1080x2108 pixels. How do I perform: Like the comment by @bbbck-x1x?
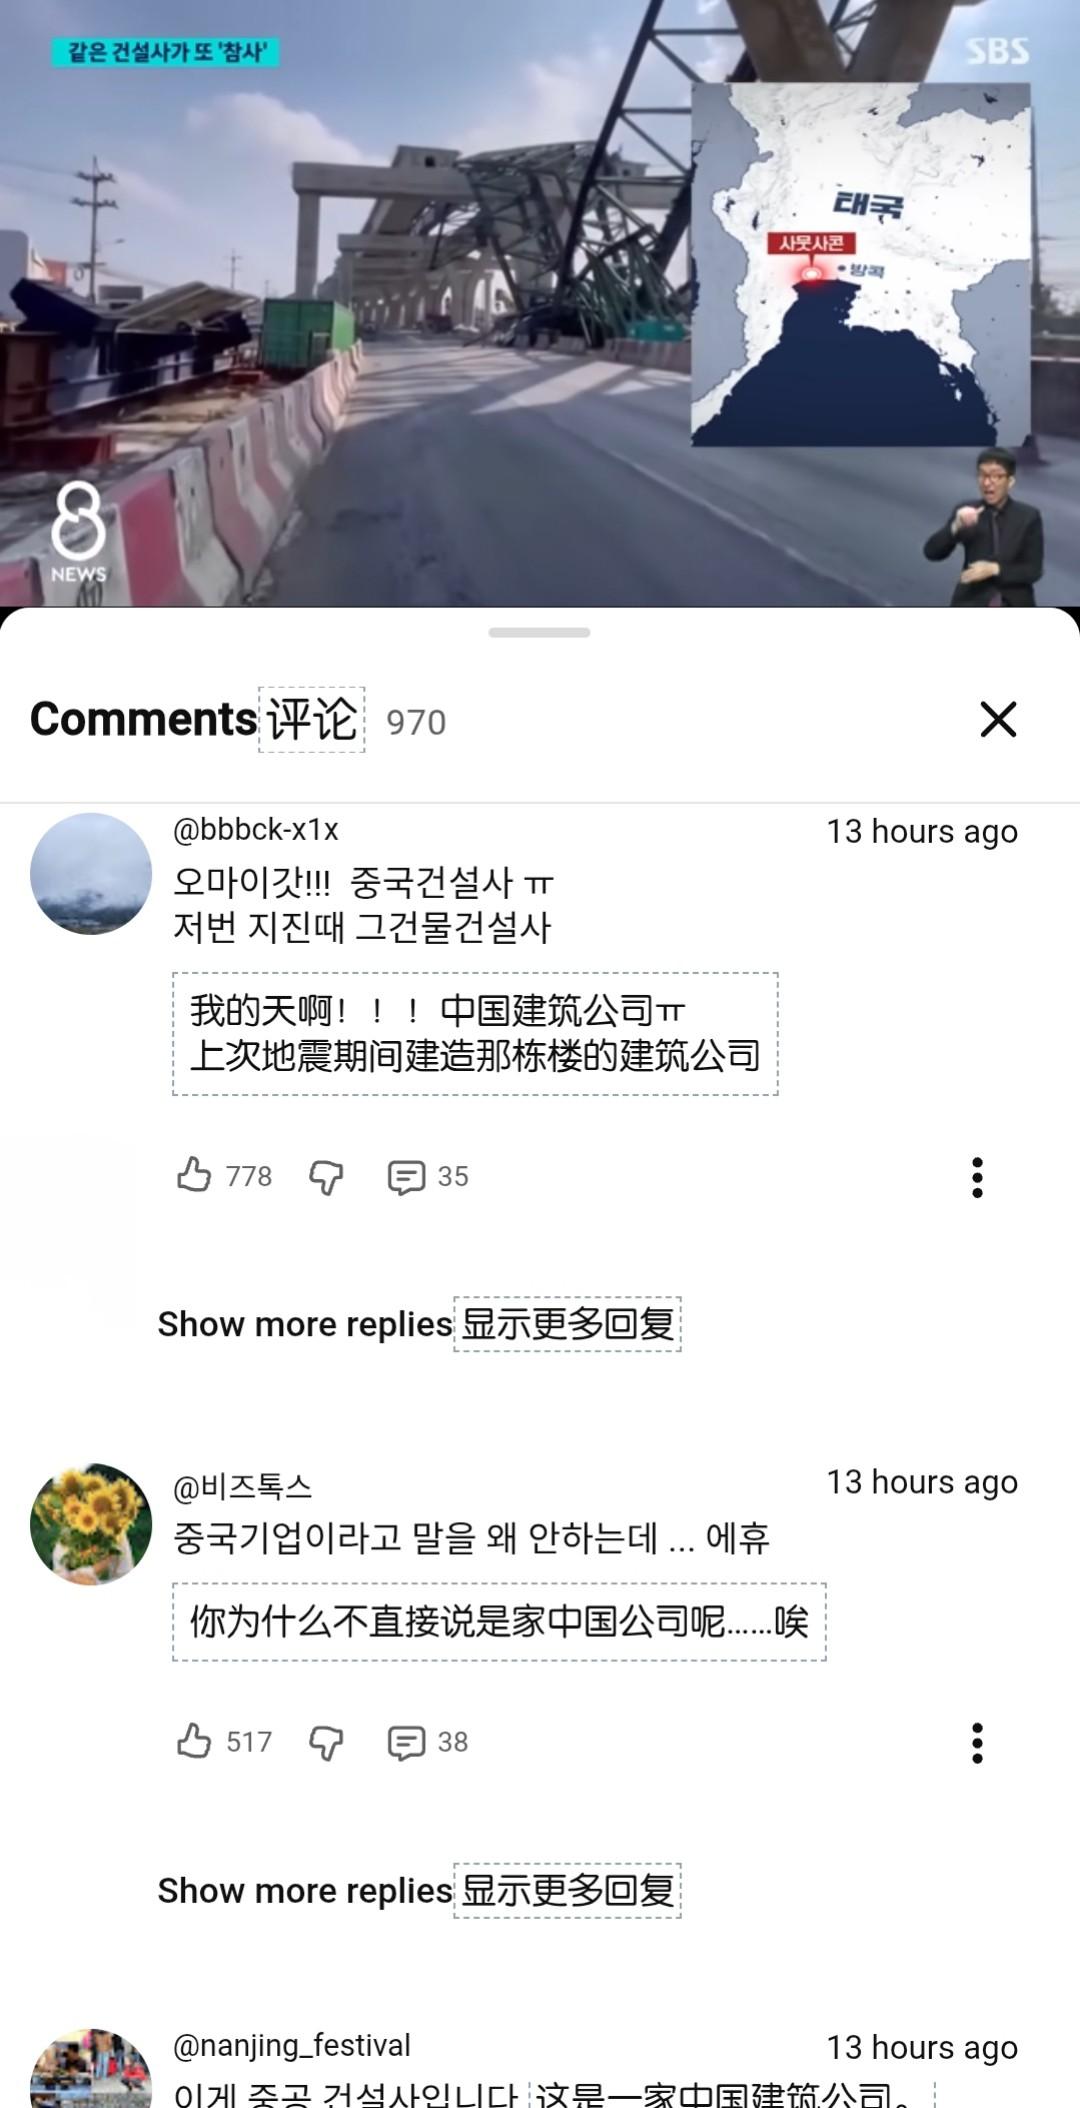(194, 1175)
